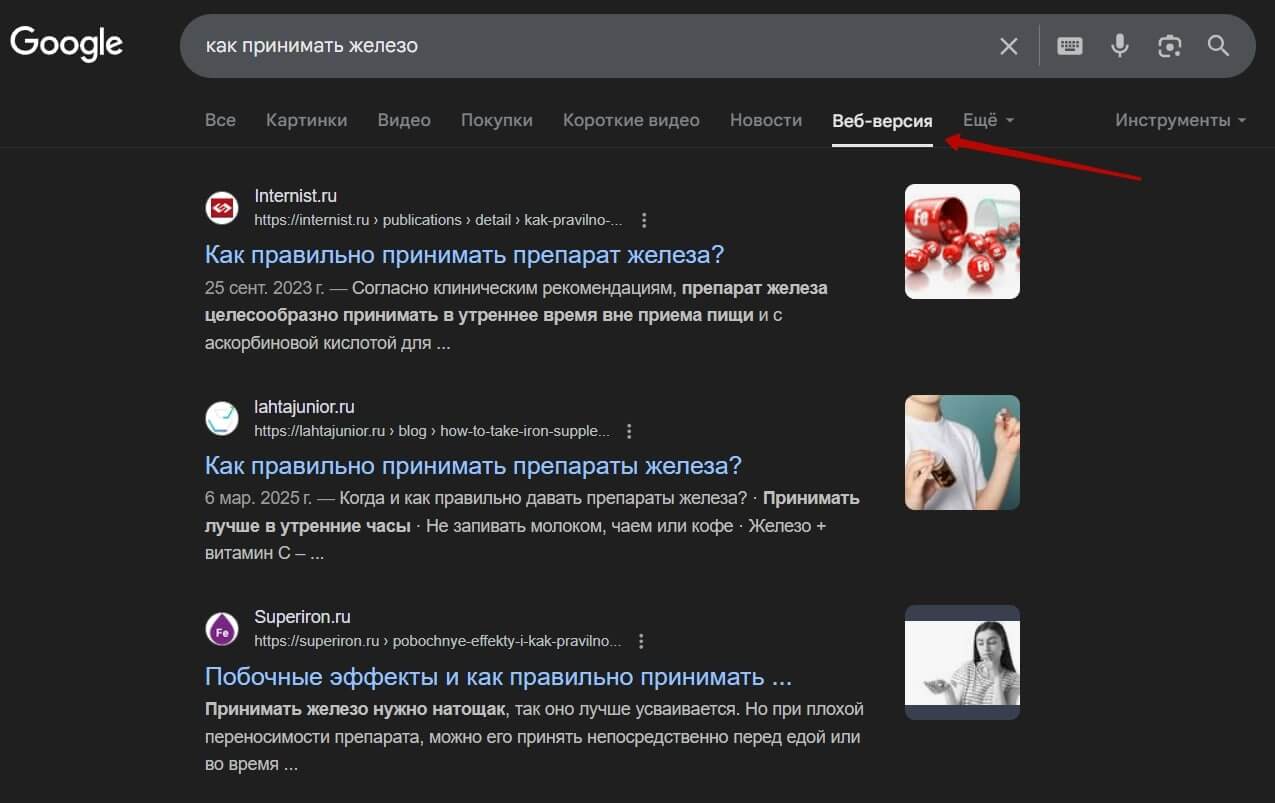This screenshot has height=803, width=1275.
Task: Select the Веб-версия tab
Action: tap(882, 121)
